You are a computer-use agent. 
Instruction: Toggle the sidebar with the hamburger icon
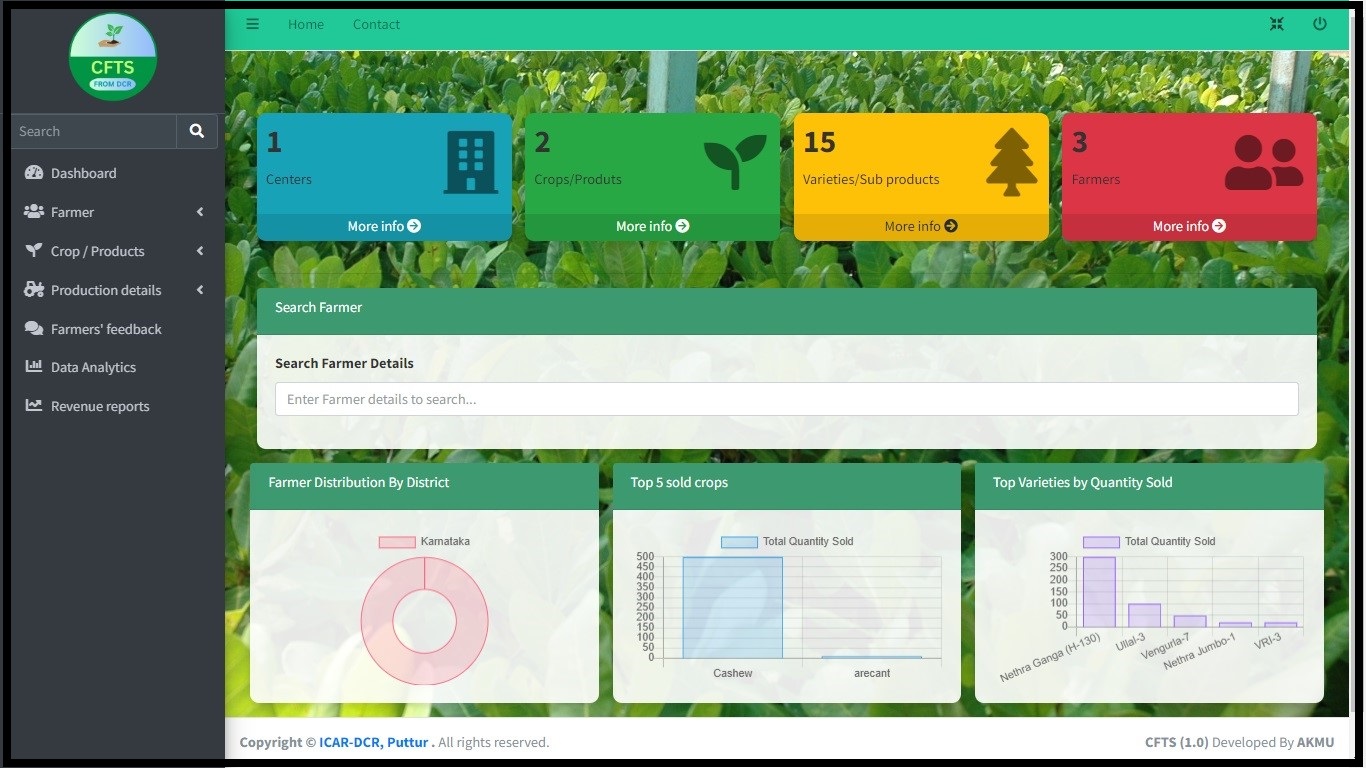(252, 24)
